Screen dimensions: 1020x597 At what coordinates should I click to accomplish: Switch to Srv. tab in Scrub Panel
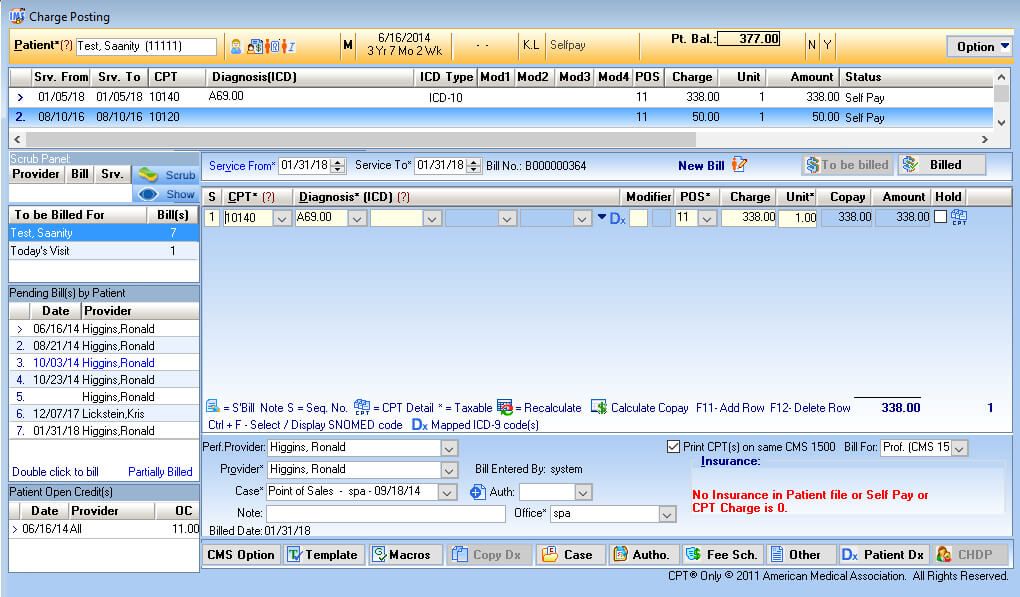pyautogui.click(x=112, y=174)
